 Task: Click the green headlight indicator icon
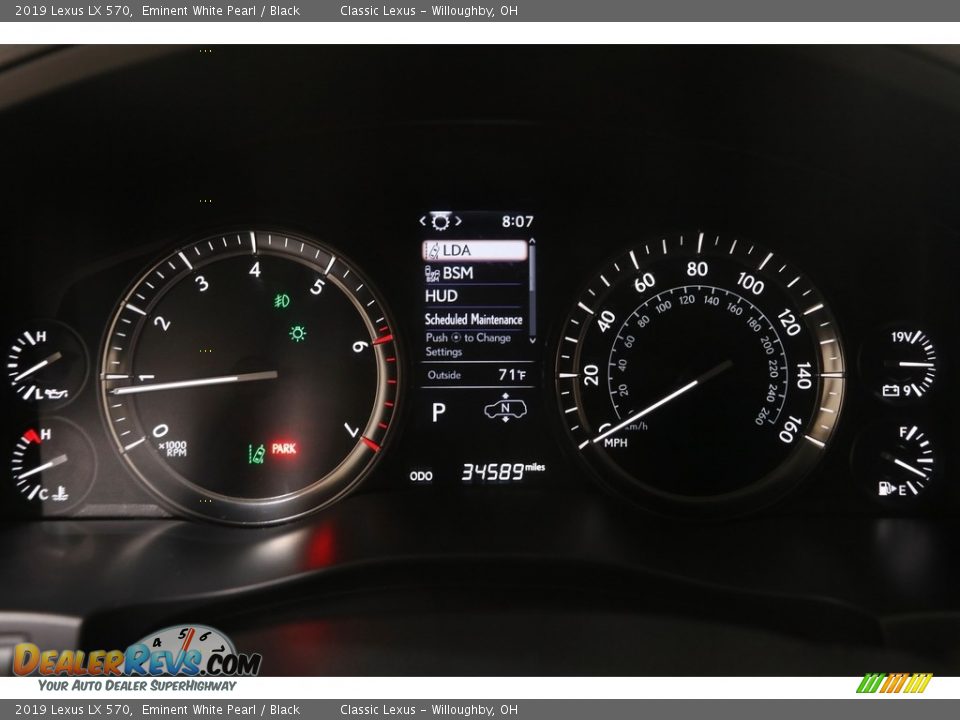tap(298, 334)
